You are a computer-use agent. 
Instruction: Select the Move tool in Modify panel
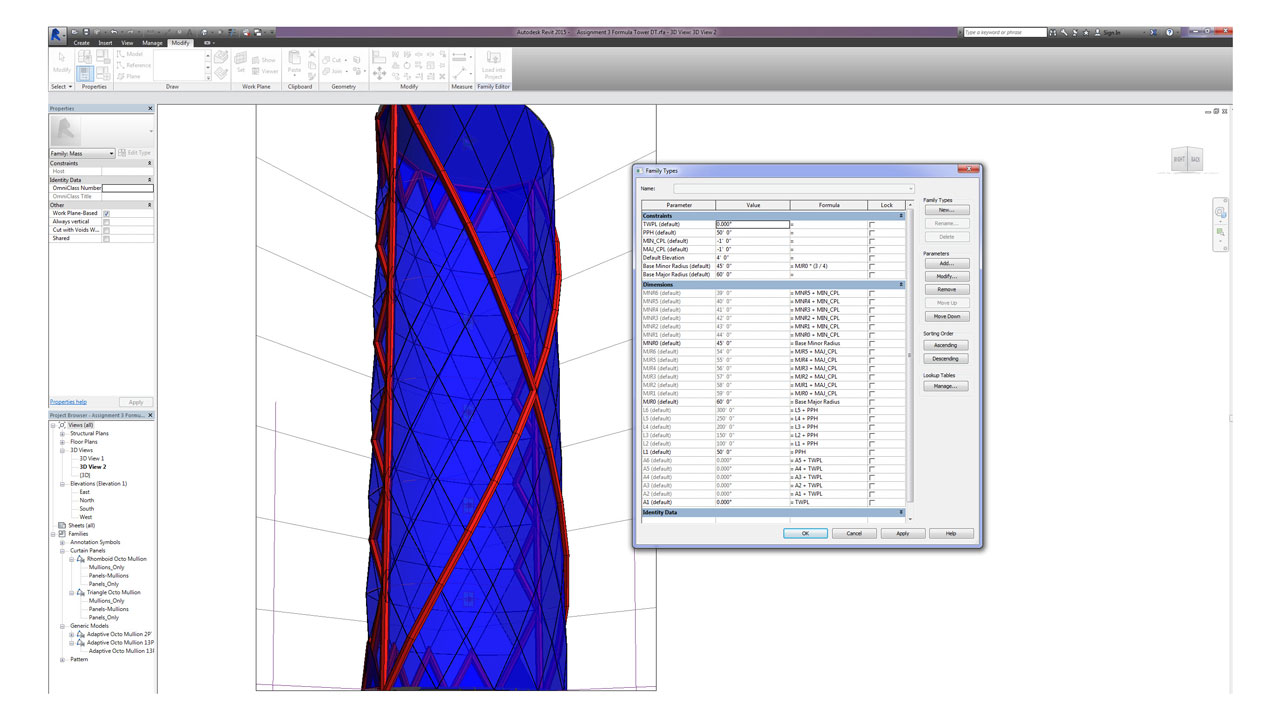coord(379,72)
